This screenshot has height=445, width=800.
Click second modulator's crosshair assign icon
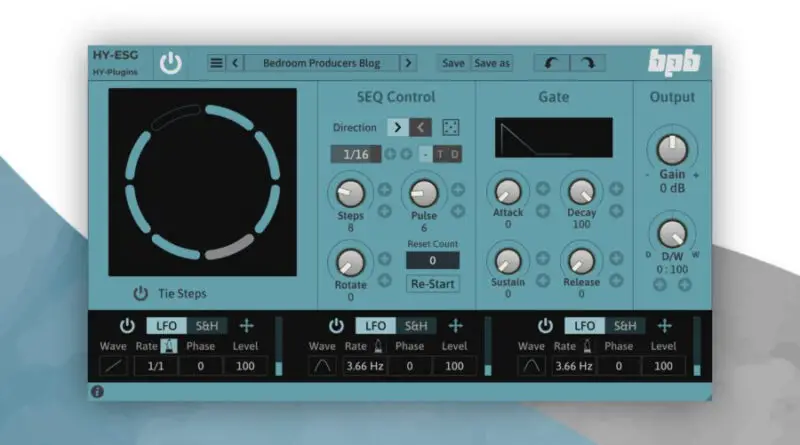coord(456,326)
